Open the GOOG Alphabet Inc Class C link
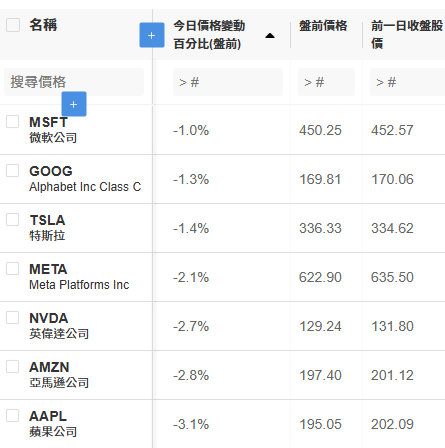Image resolution: width=445 pixels, height=448 pixels. [x=85, y=179]
